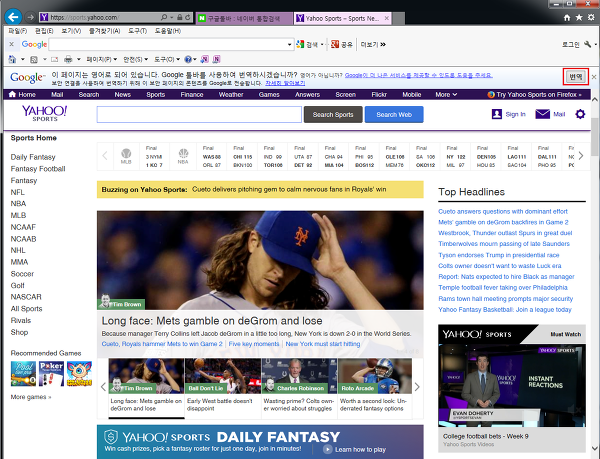Show next stories with the carousel right arrow
This screenshot has height=459, width=600.
tap(417, 387)
